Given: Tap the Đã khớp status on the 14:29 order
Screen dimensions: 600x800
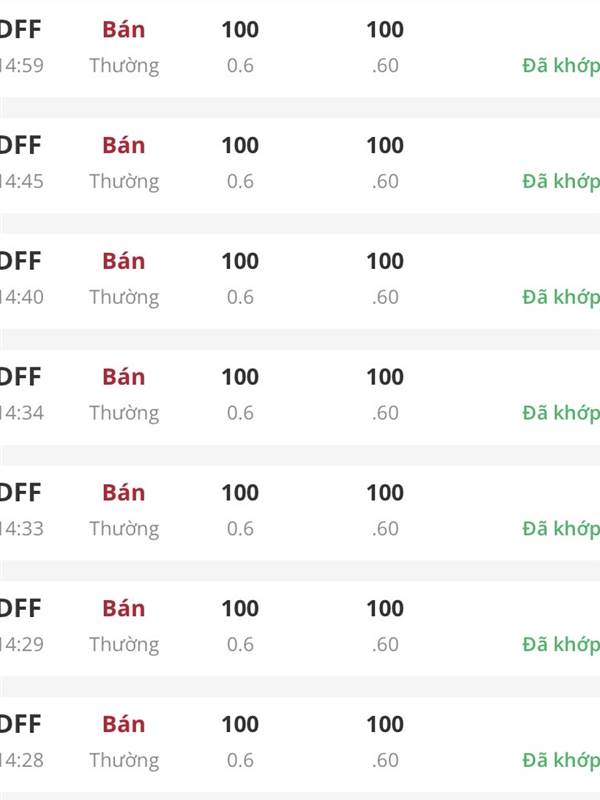Looking at the screenshot, I should click(560, 645).
